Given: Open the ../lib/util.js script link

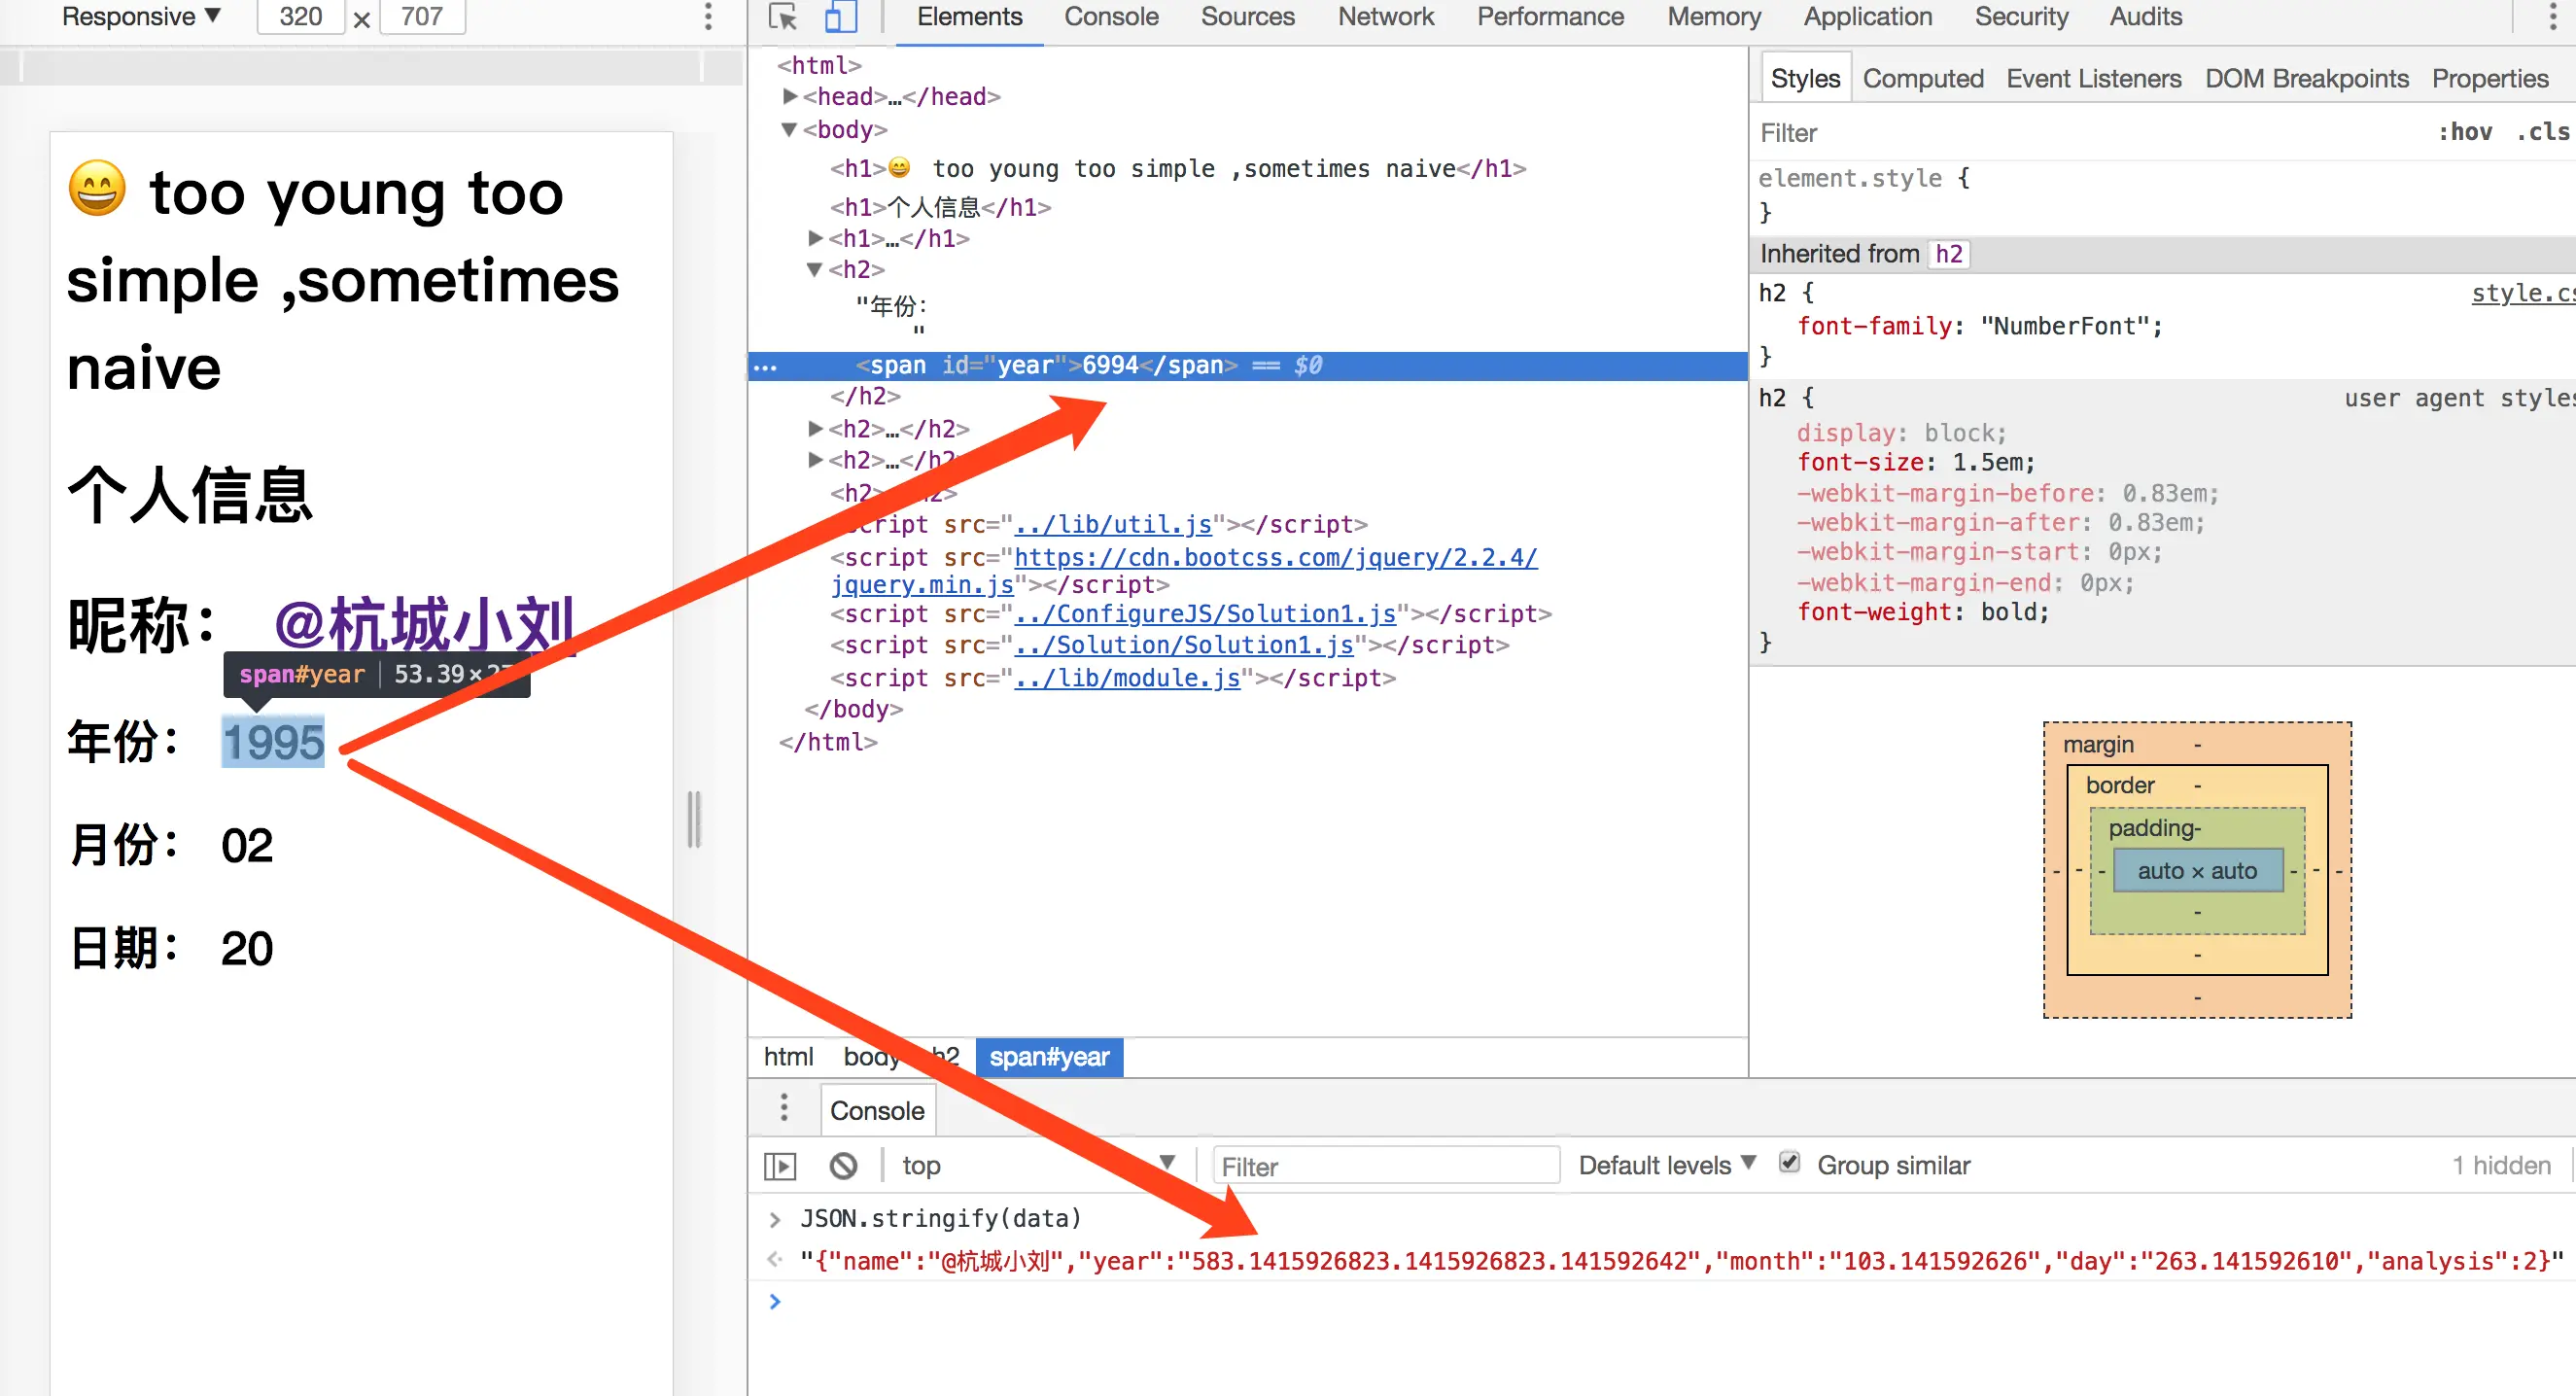Looking at the screenshot, I should [x=1113, y=524].
